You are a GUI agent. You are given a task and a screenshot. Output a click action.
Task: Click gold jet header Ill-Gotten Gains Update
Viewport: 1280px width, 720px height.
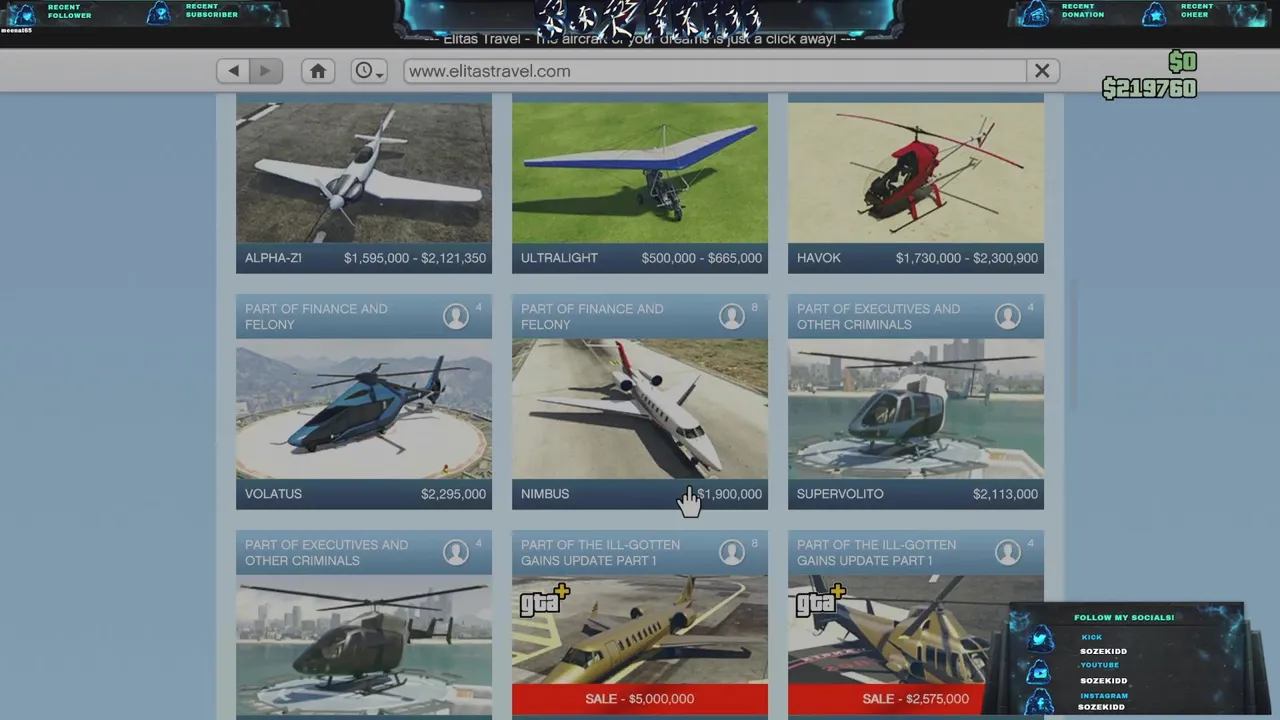(600, 552)
